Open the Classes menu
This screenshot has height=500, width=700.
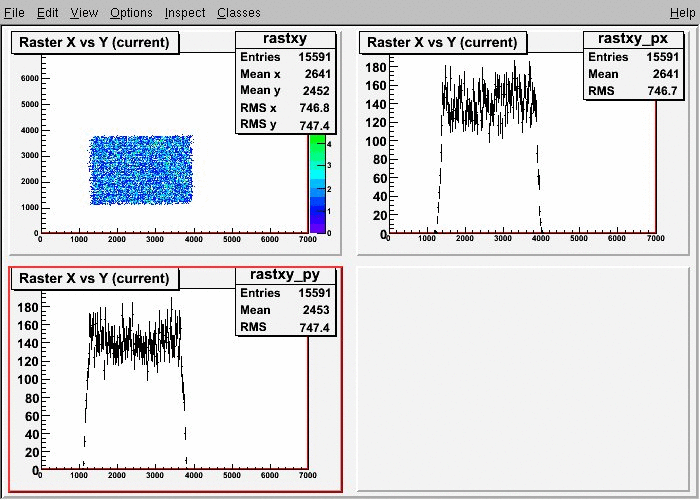click(239, 12)
